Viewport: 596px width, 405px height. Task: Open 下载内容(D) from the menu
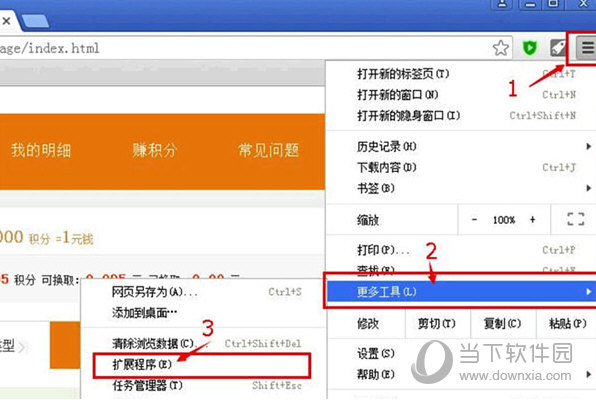(x=461, y=167)
